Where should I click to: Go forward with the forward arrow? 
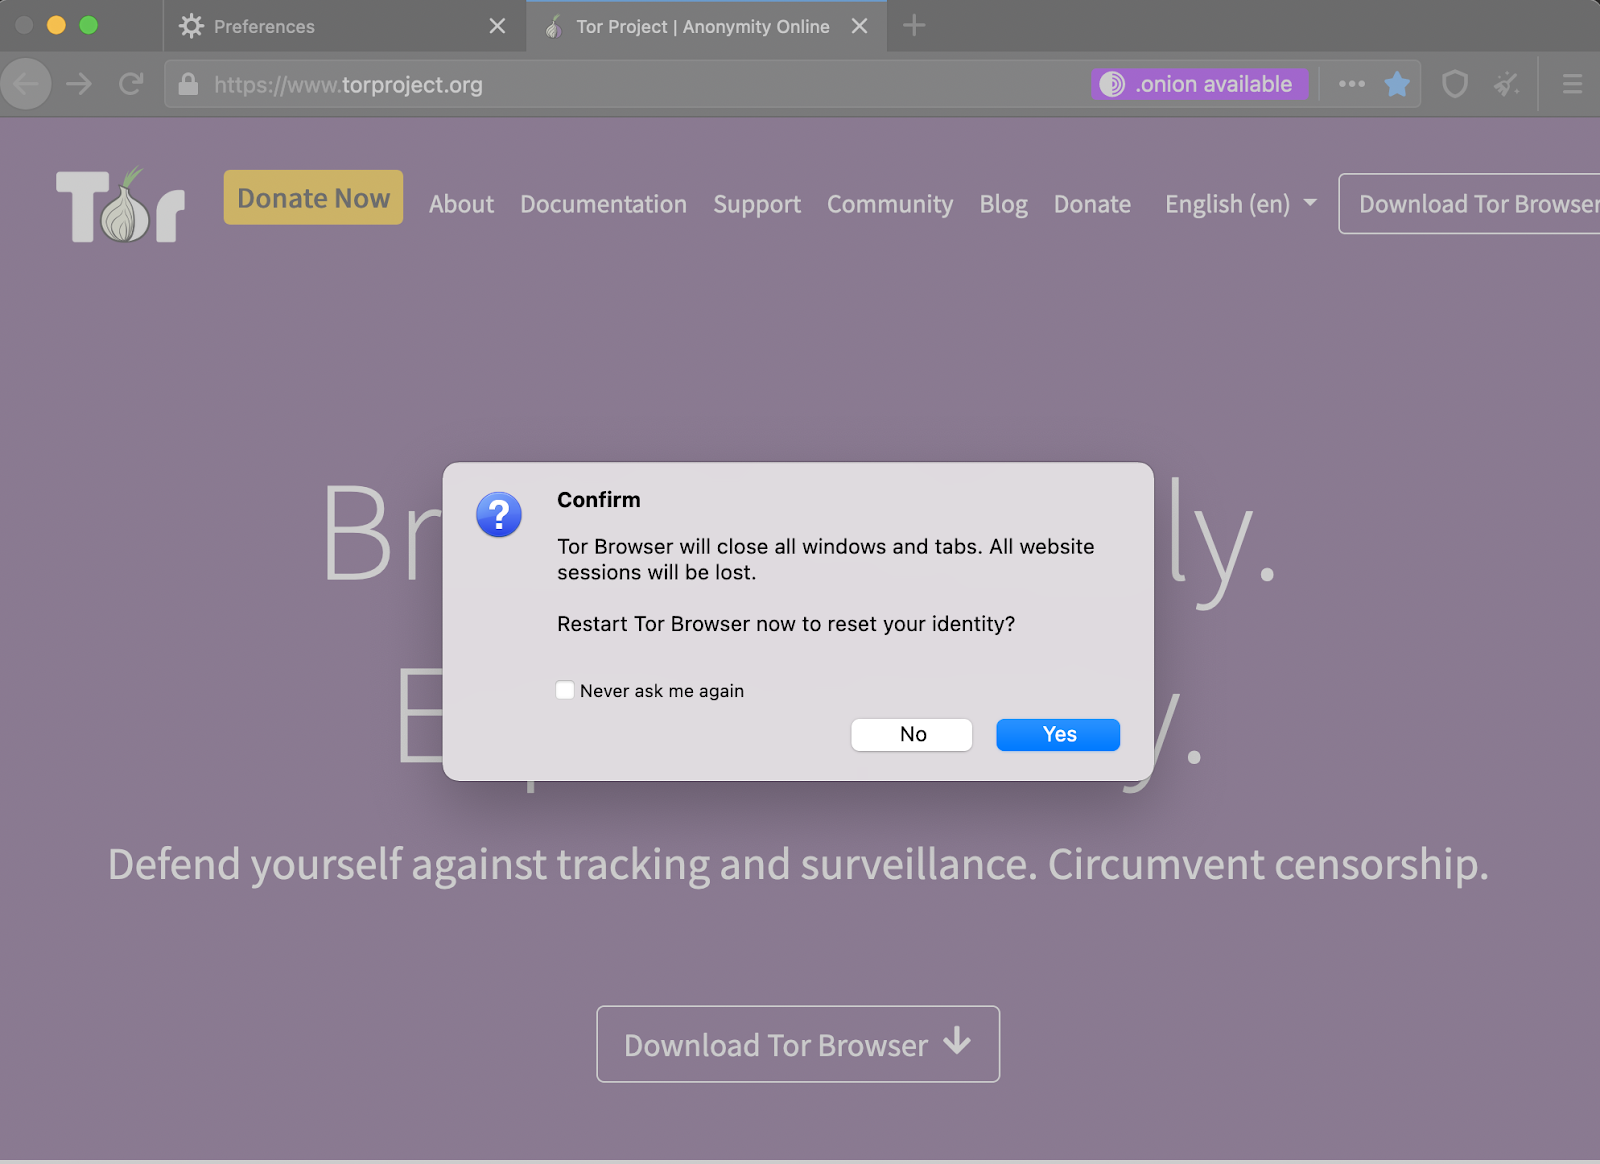(x=79, y=84)
